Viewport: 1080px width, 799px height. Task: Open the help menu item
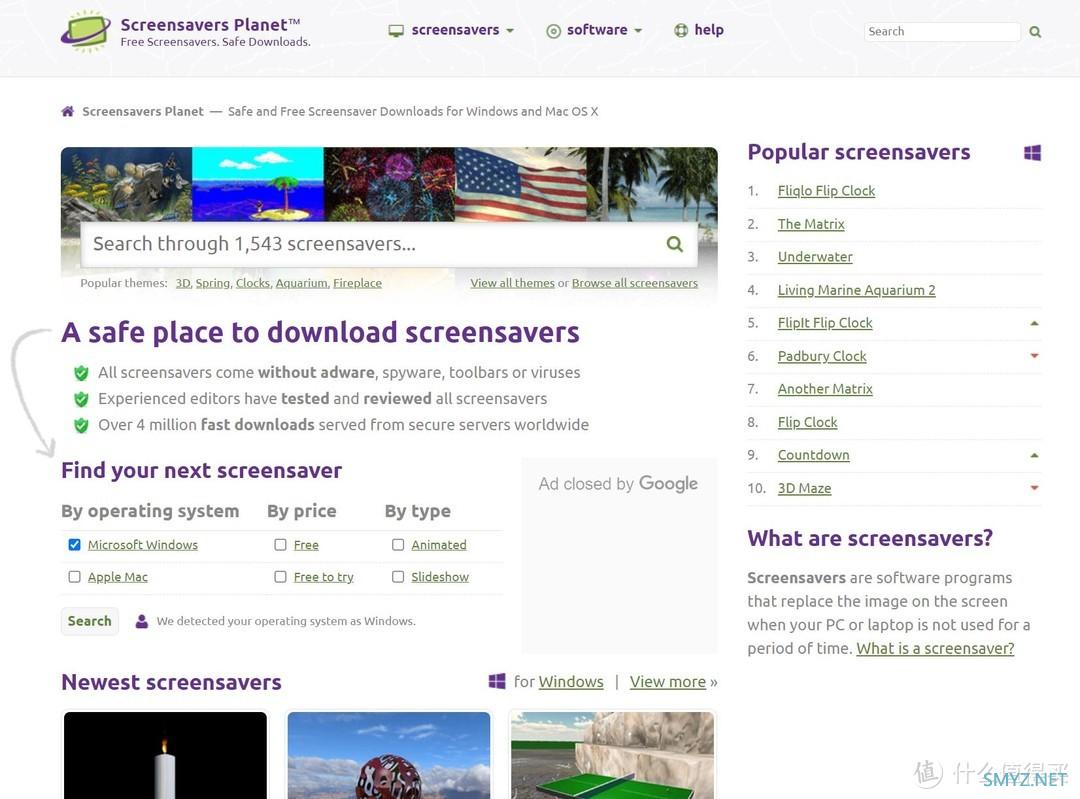coord(699,30)
